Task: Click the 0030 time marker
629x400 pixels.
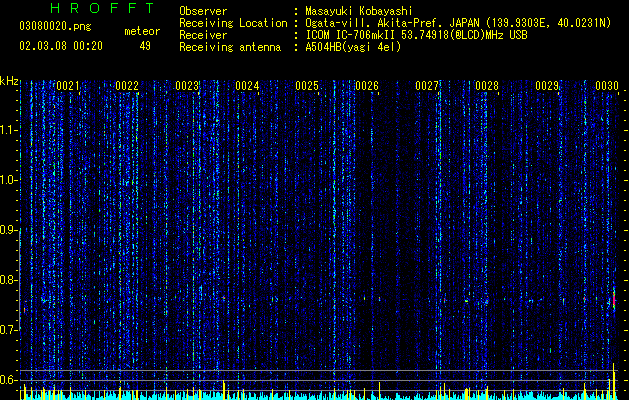Action: point(607,86)
